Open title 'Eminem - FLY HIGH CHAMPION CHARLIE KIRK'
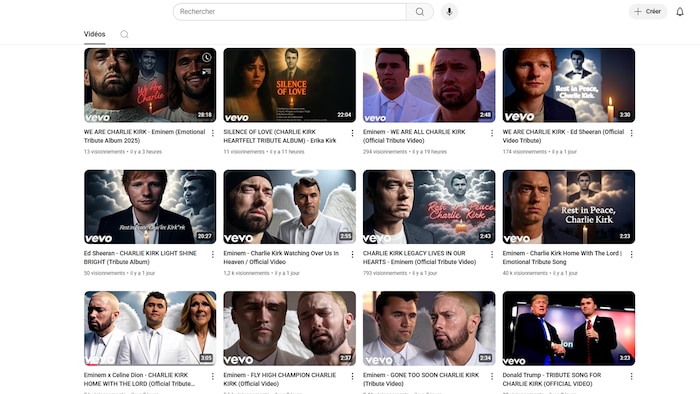This screenshot has width=700, height=394. coord(280,379)
